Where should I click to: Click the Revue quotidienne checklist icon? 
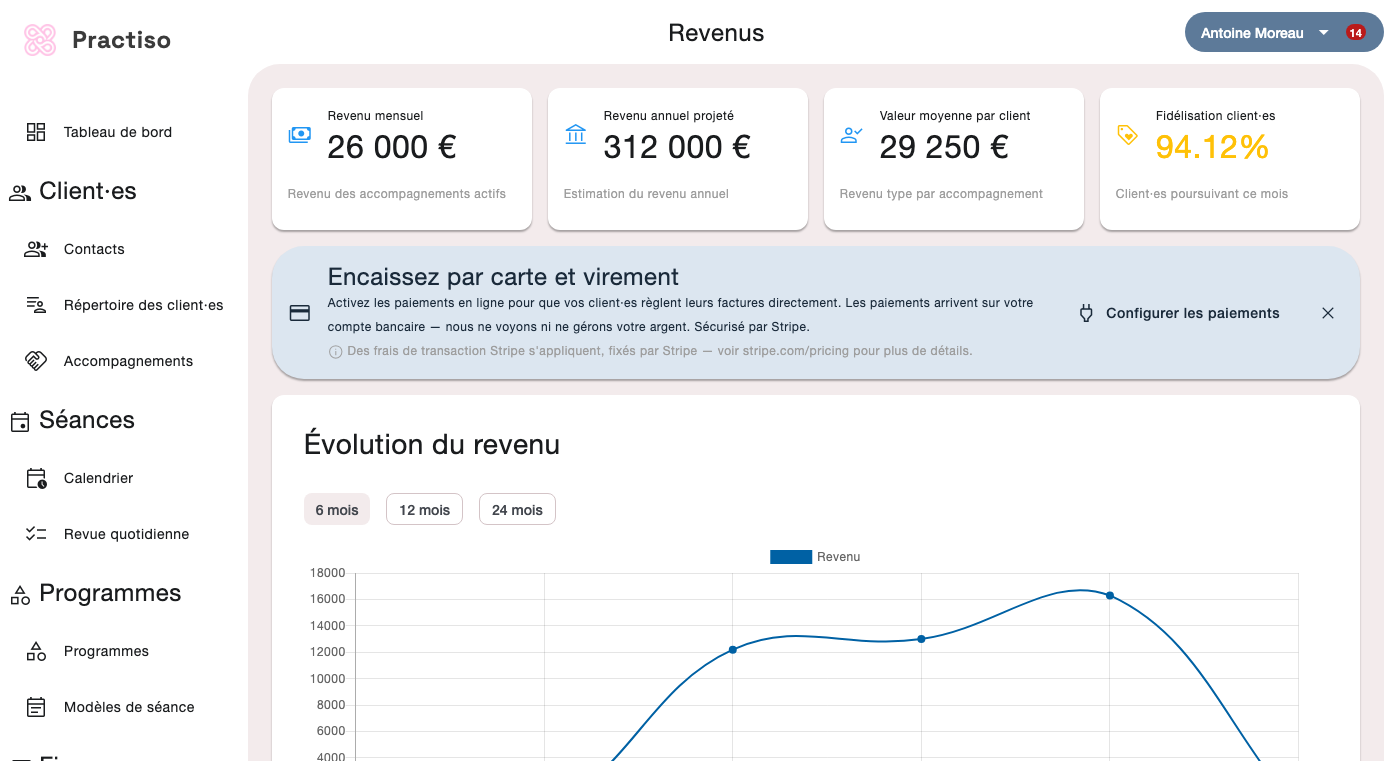click(x=36, y=534)
